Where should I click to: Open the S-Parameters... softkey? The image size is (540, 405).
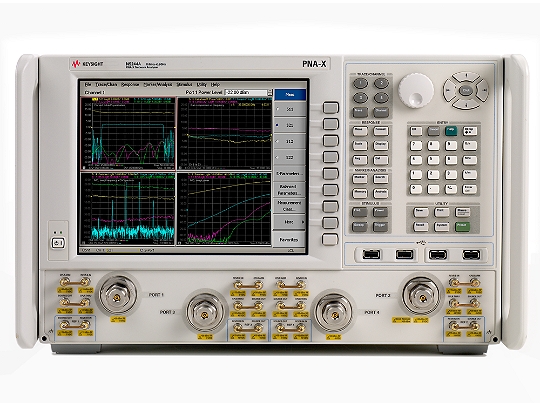coord(290,174)
